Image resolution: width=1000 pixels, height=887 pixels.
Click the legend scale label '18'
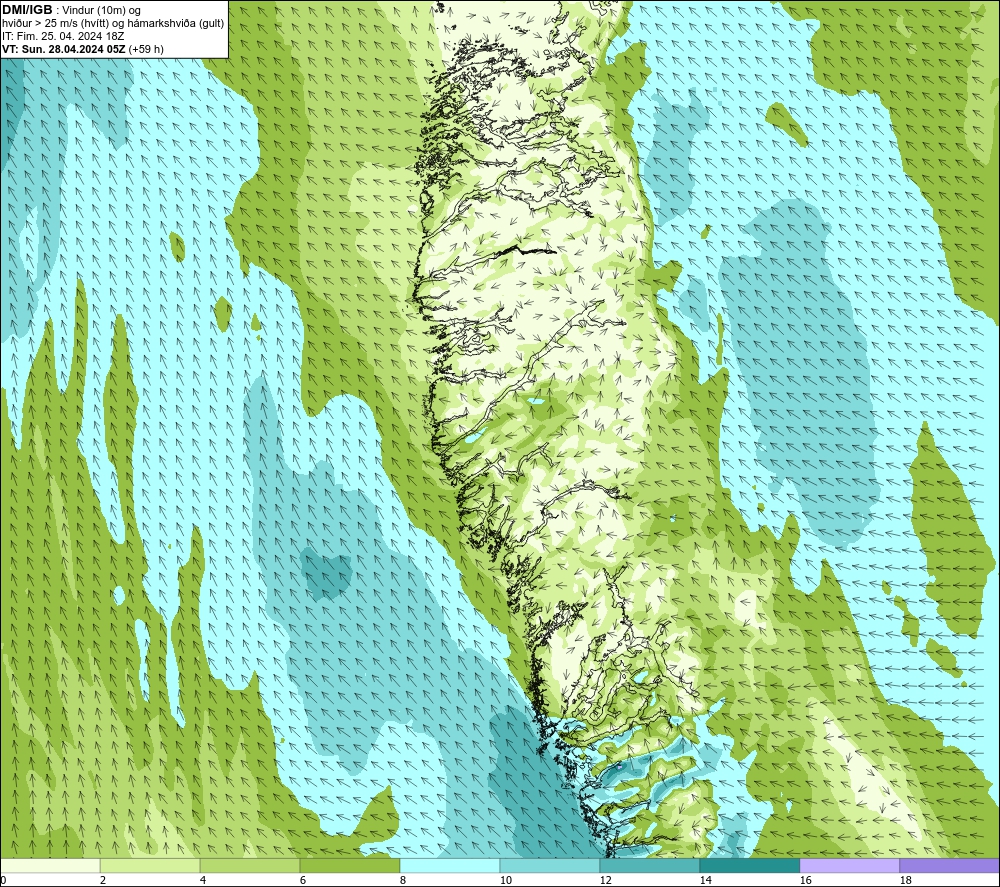(905, 881)
